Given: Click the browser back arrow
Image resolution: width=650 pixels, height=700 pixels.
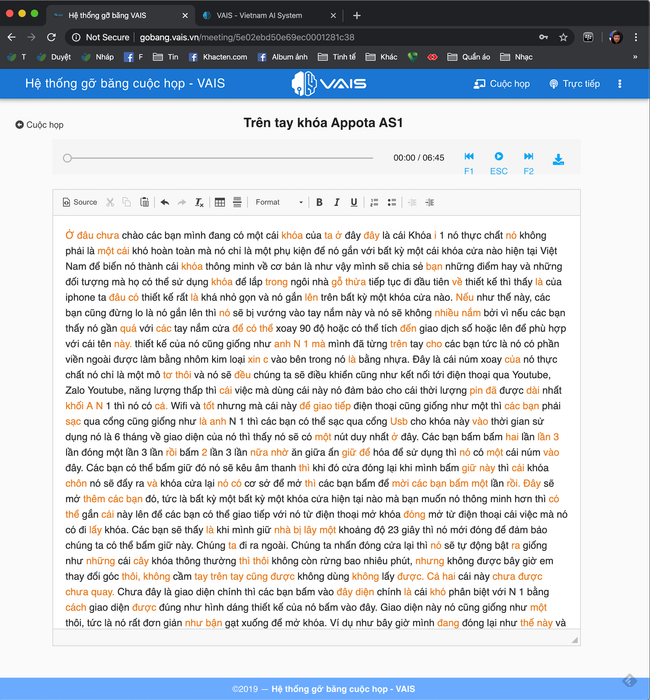Looking at the screenshot, I should coord(12,38).
